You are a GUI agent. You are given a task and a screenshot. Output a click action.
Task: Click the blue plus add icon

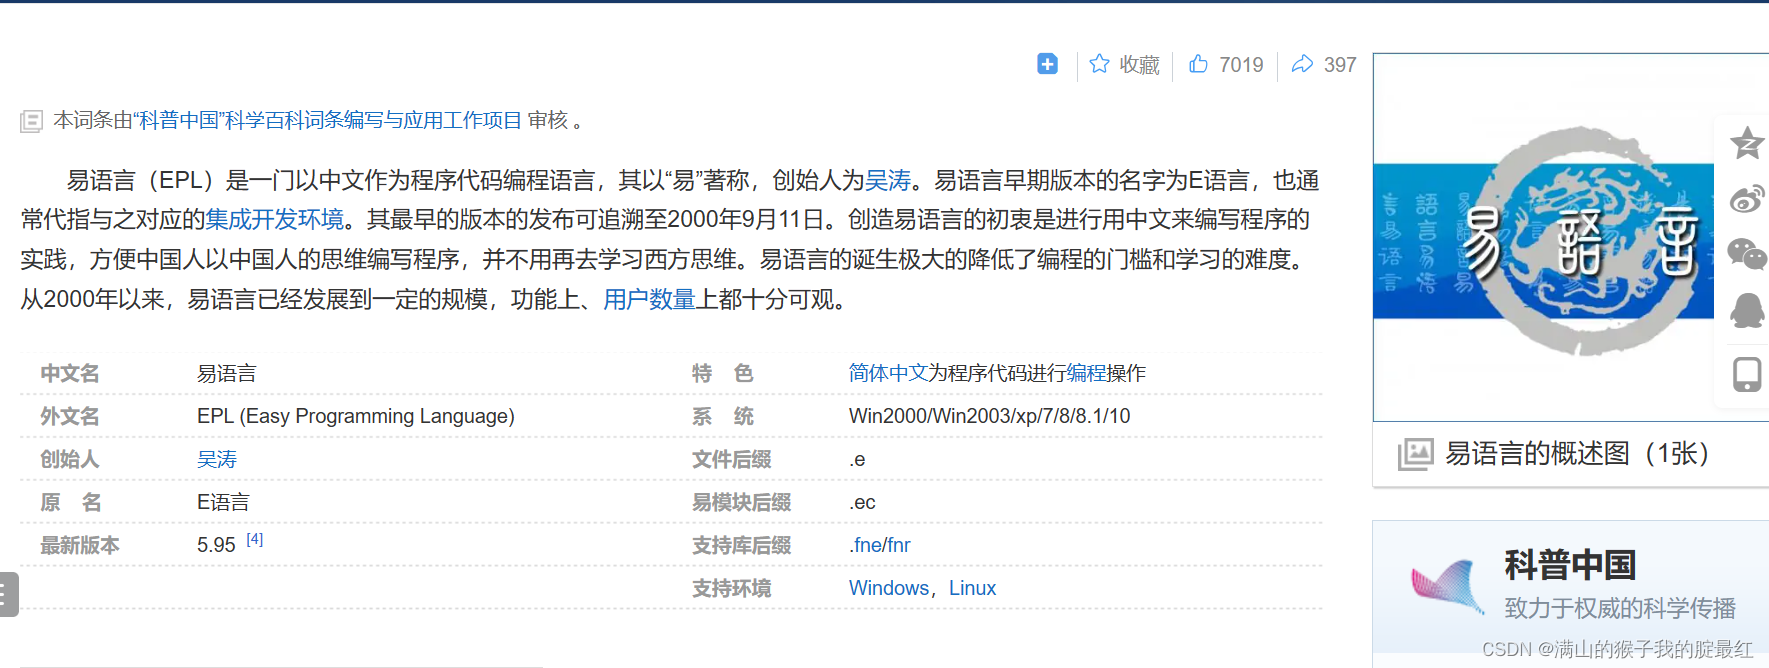(1047, 64)
